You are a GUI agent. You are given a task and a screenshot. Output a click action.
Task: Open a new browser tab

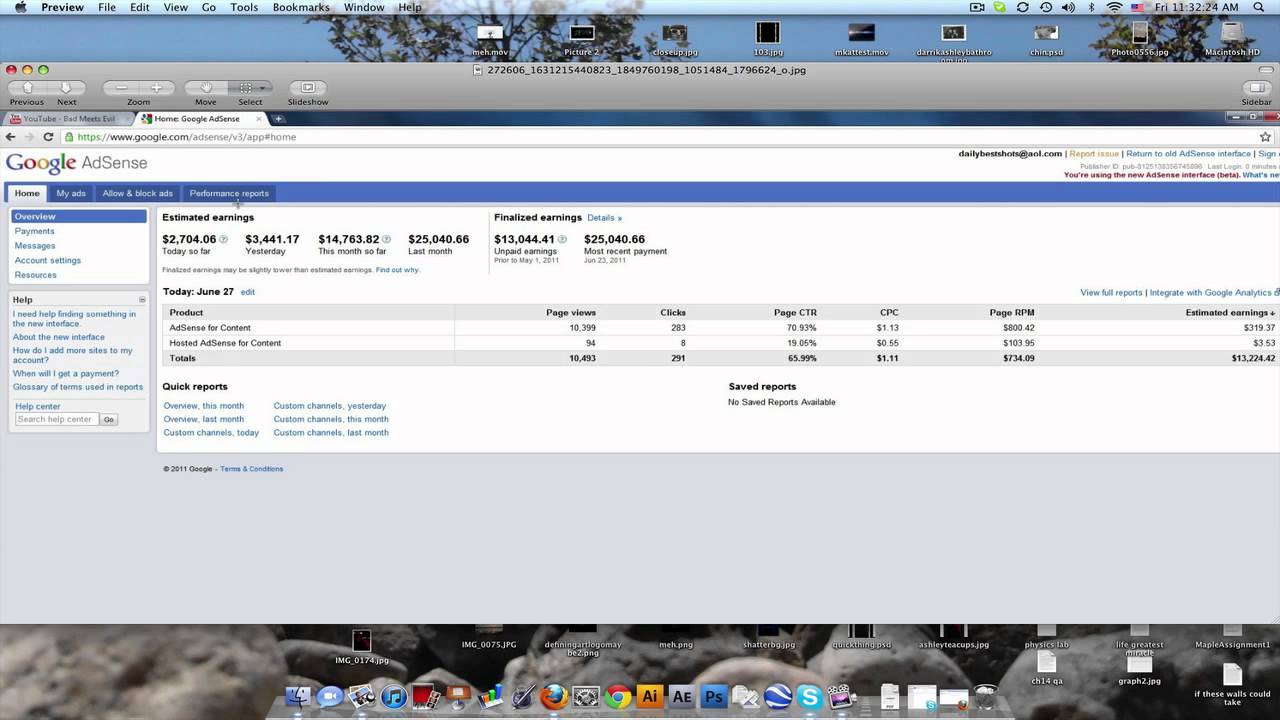click(x=278, y=119)
